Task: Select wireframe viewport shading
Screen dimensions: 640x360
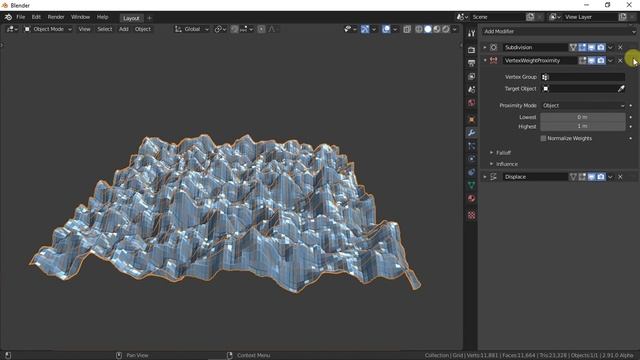Action: click(x=419, y=29)
